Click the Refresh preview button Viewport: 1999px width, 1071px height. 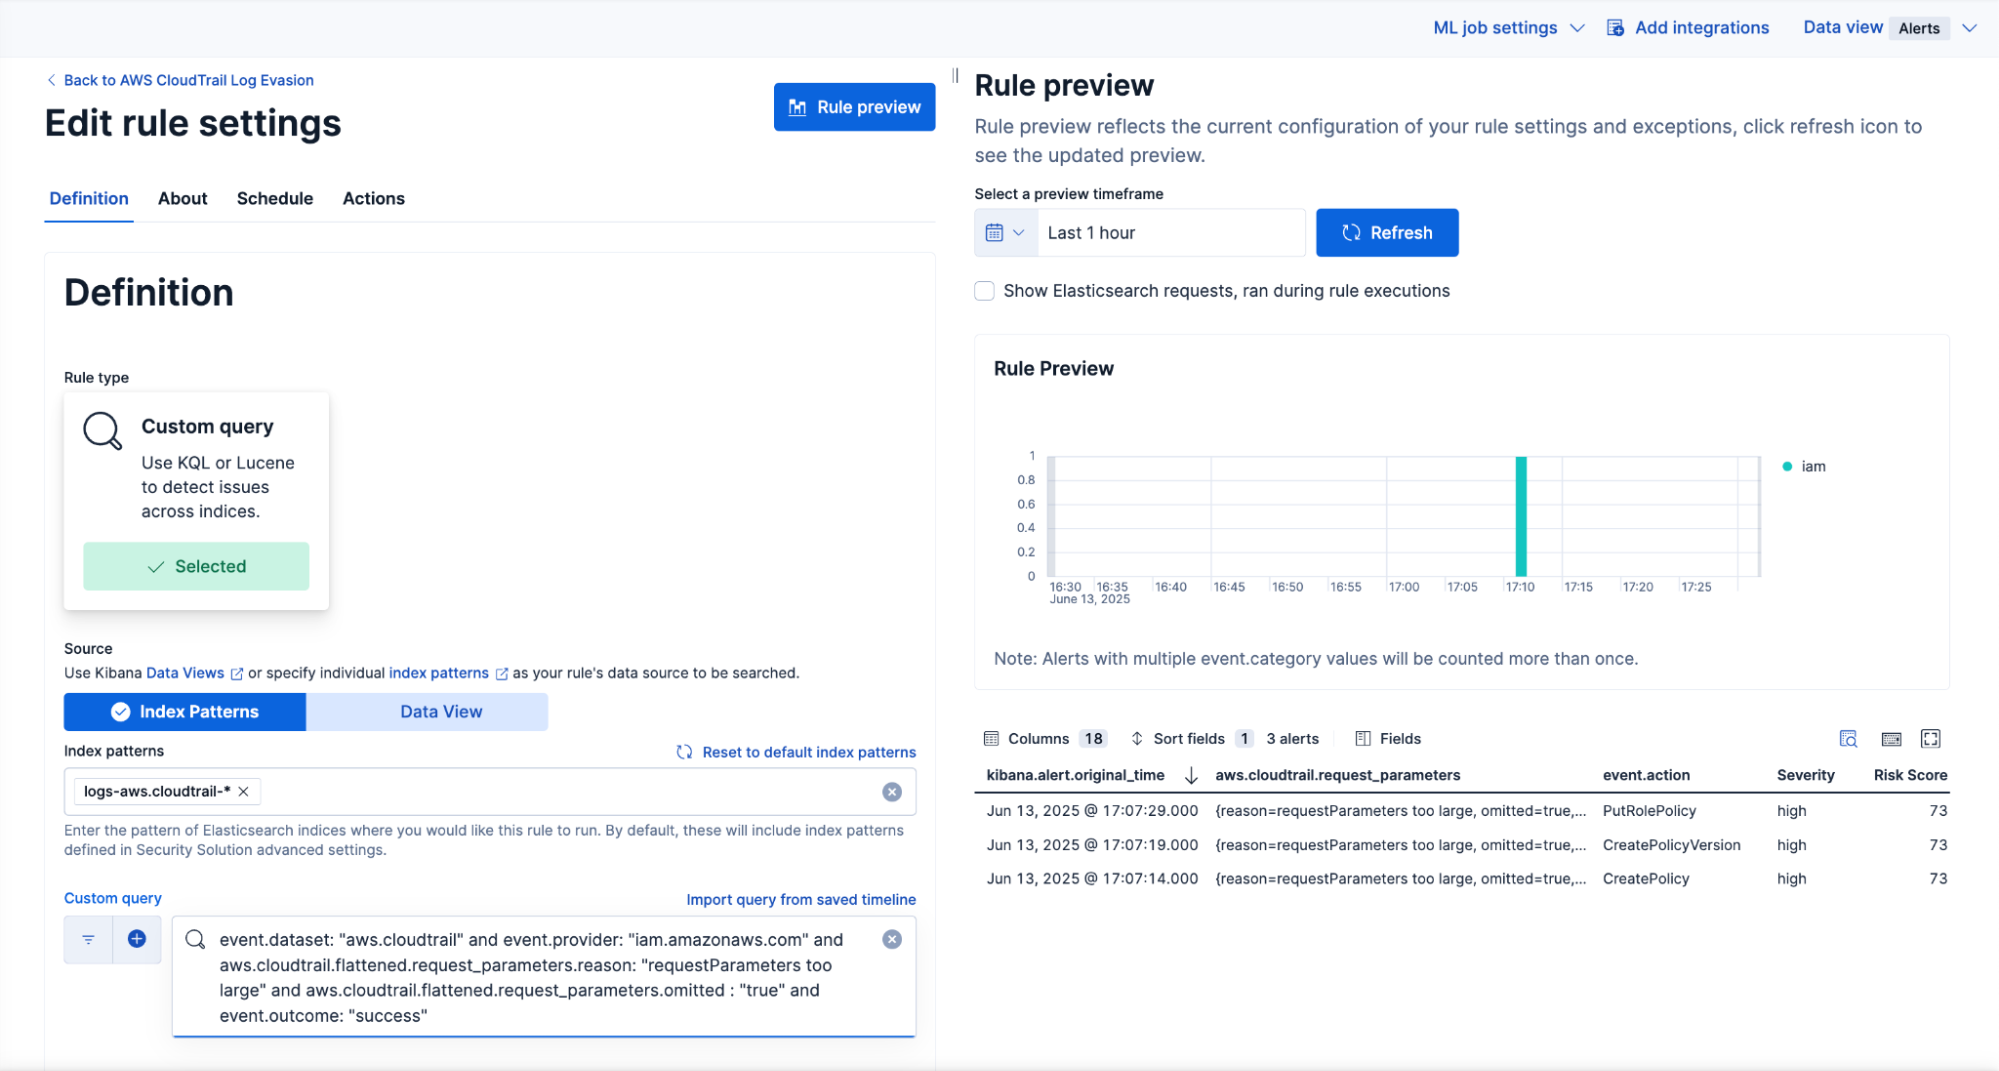click(x=1387, y=233)
